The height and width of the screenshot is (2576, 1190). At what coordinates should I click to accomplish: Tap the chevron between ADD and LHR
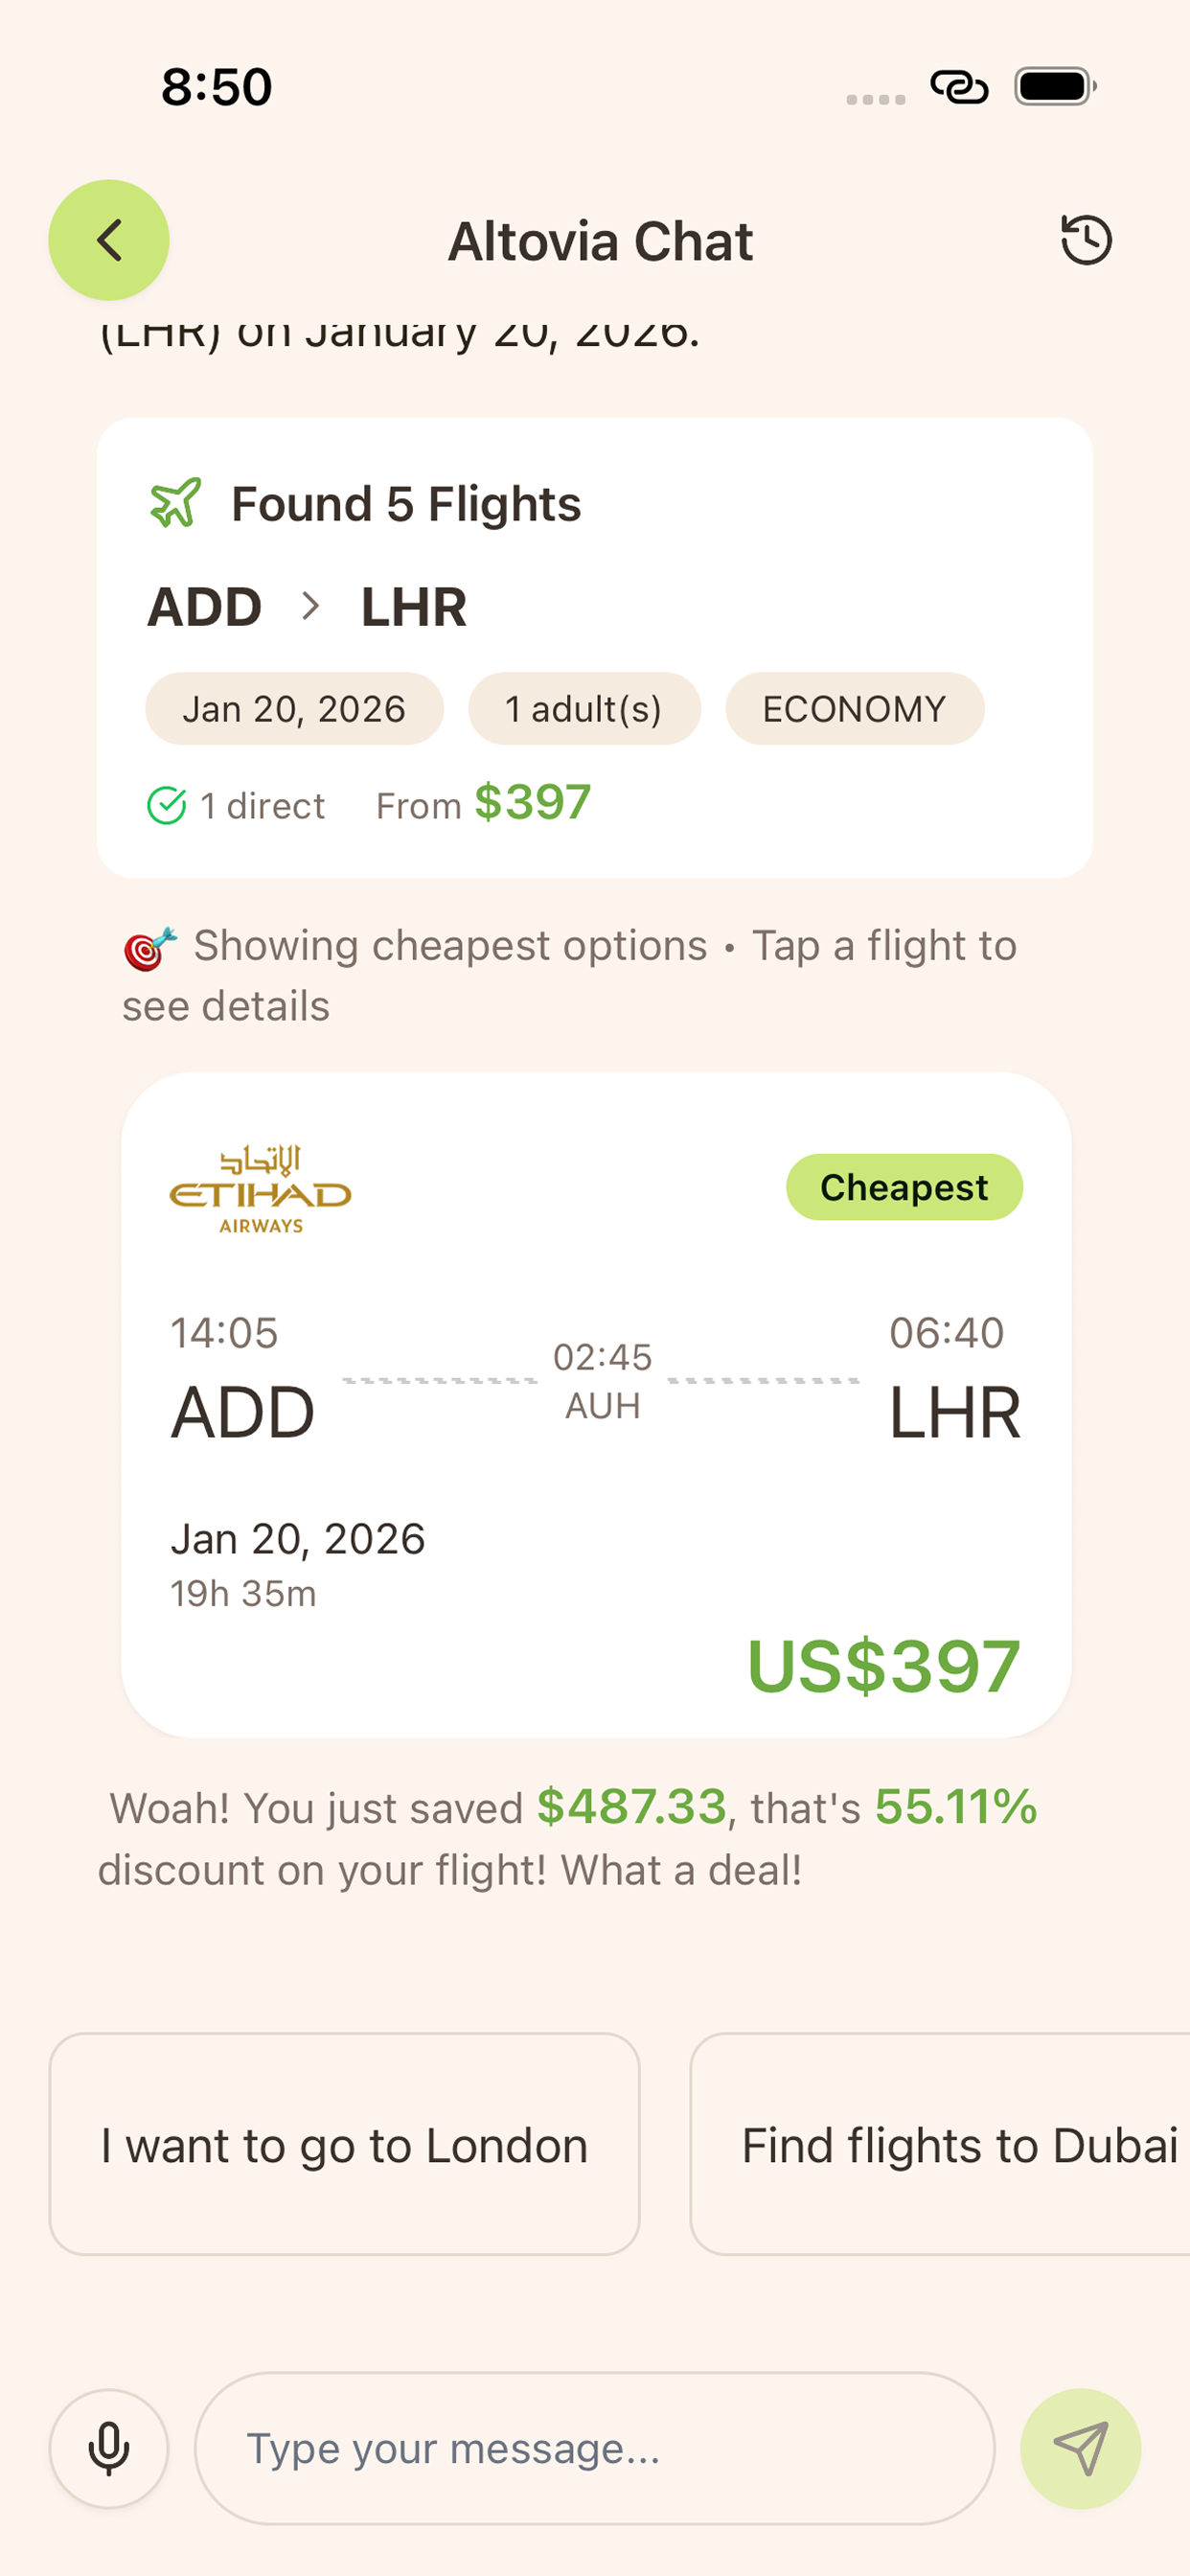pos(311,606)
